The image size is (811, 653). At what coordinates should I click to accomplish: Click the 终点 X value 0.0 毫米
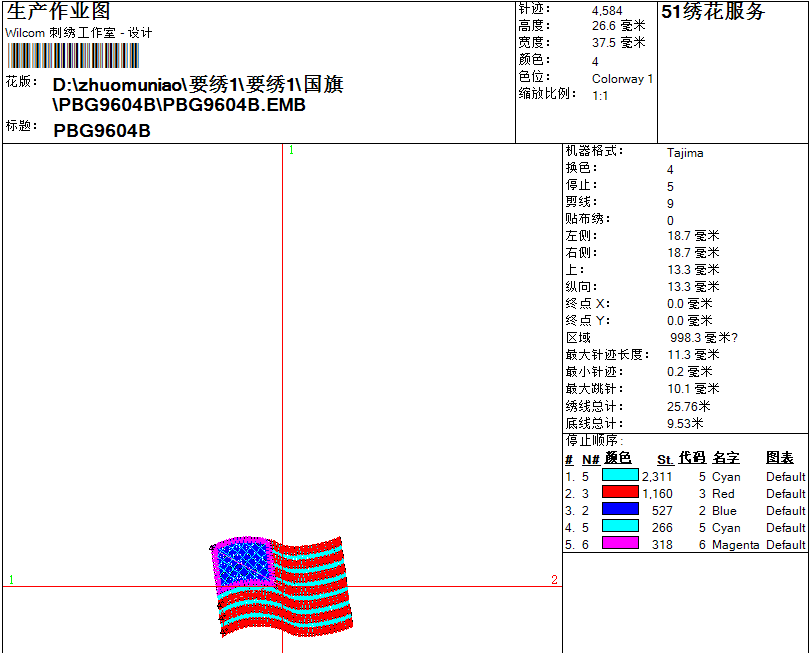(690, 303)
